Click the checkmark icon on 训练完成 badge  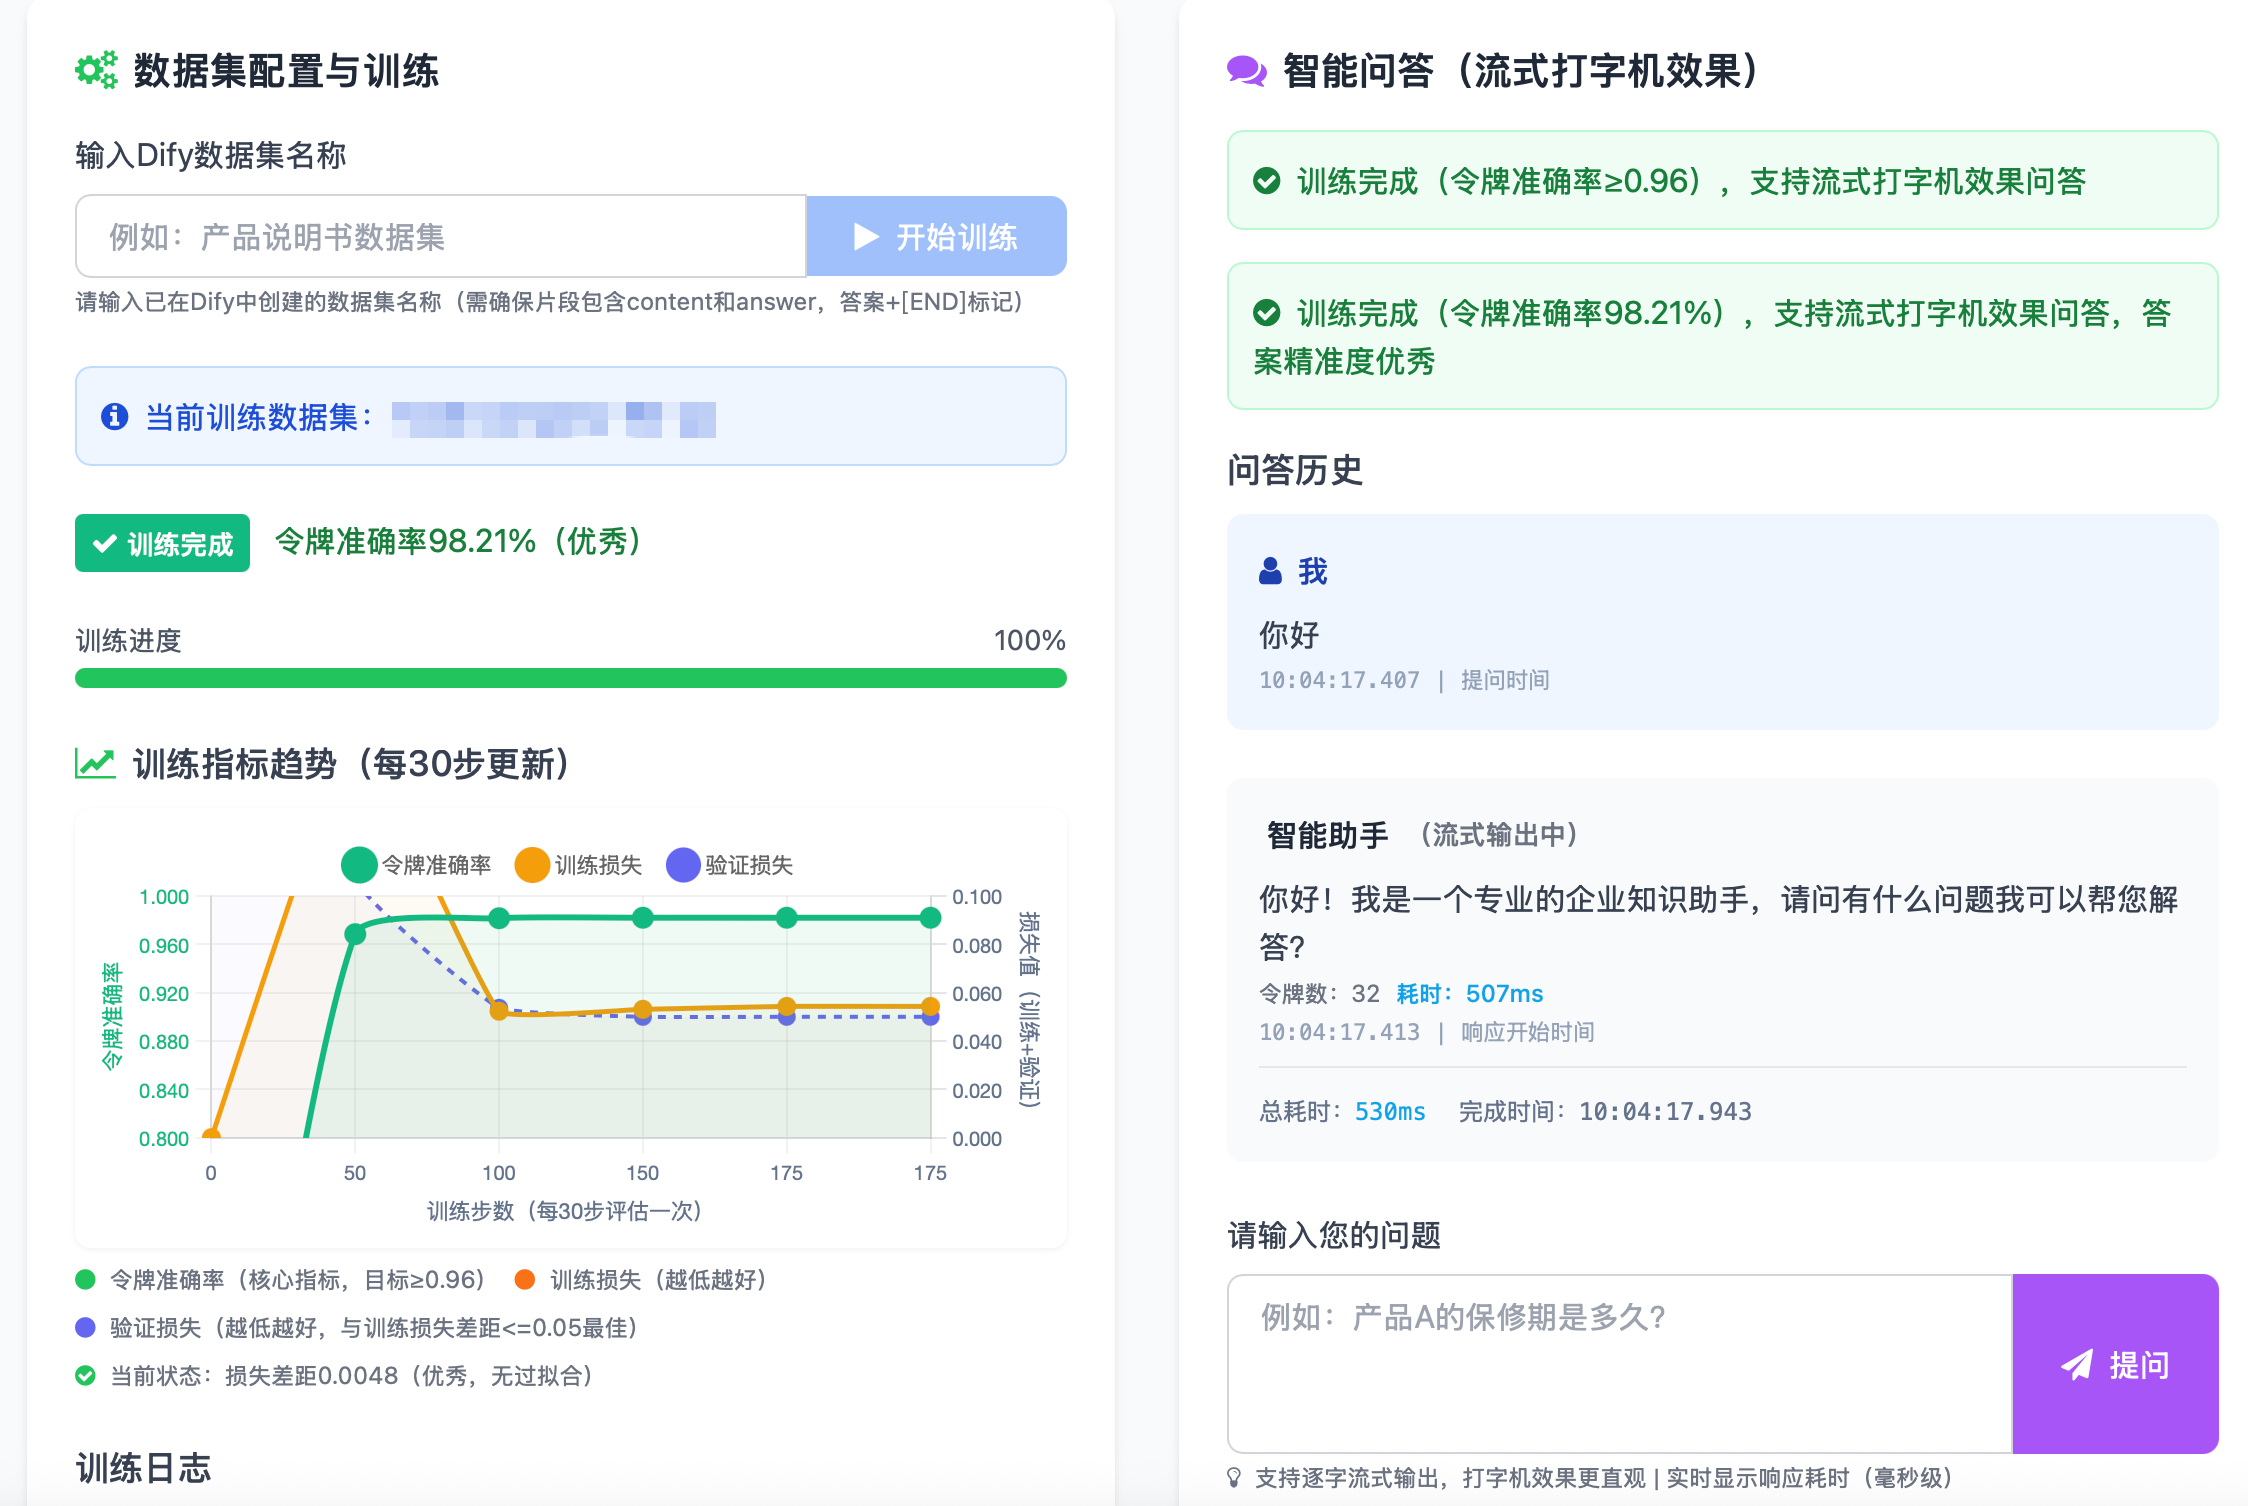(x=103, y=543)
